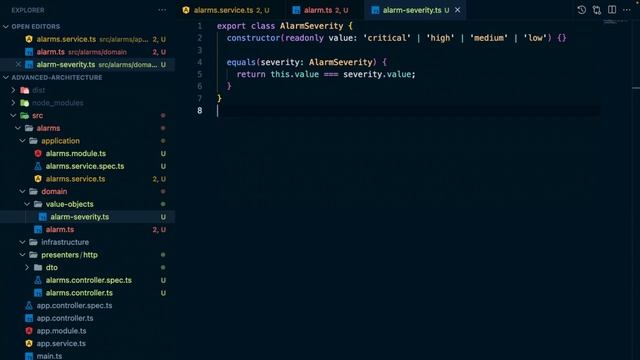Expand the node_modules folder
Viewport: 640px width, 360px height.
[13, 103]
